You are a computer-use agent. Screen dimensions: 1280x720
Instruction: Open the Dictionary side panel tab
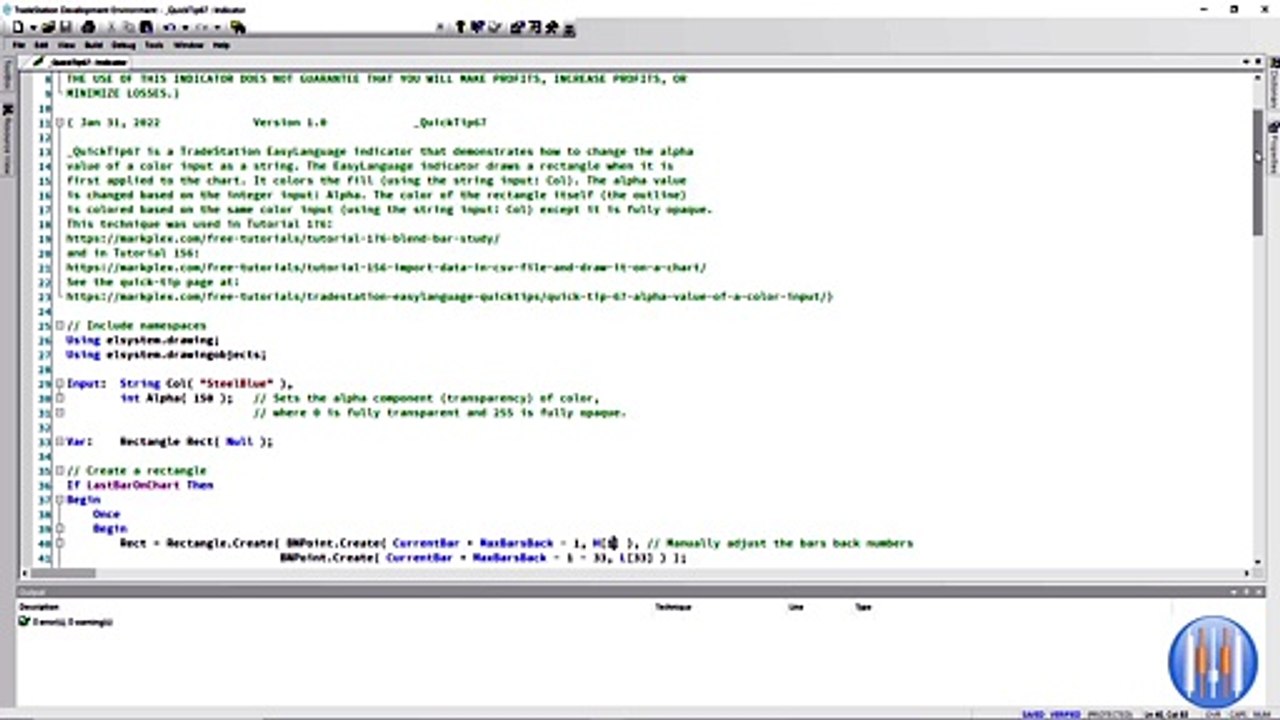click(x=1274, y=82)
